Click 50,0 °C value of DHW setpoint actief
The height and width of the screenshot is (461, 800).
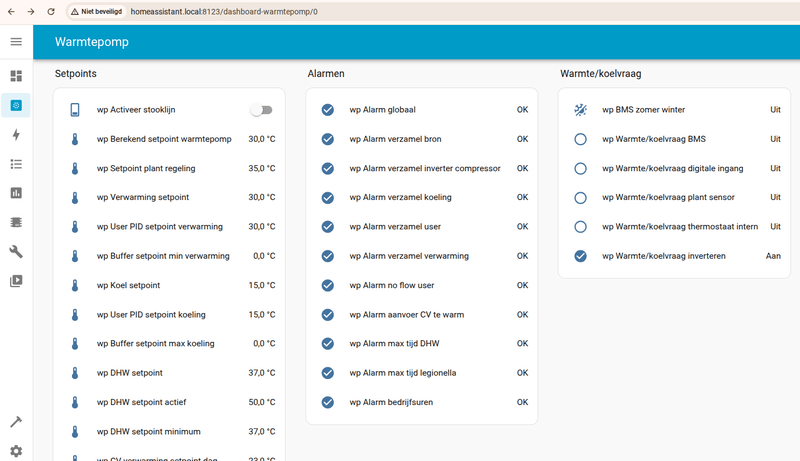262,402
